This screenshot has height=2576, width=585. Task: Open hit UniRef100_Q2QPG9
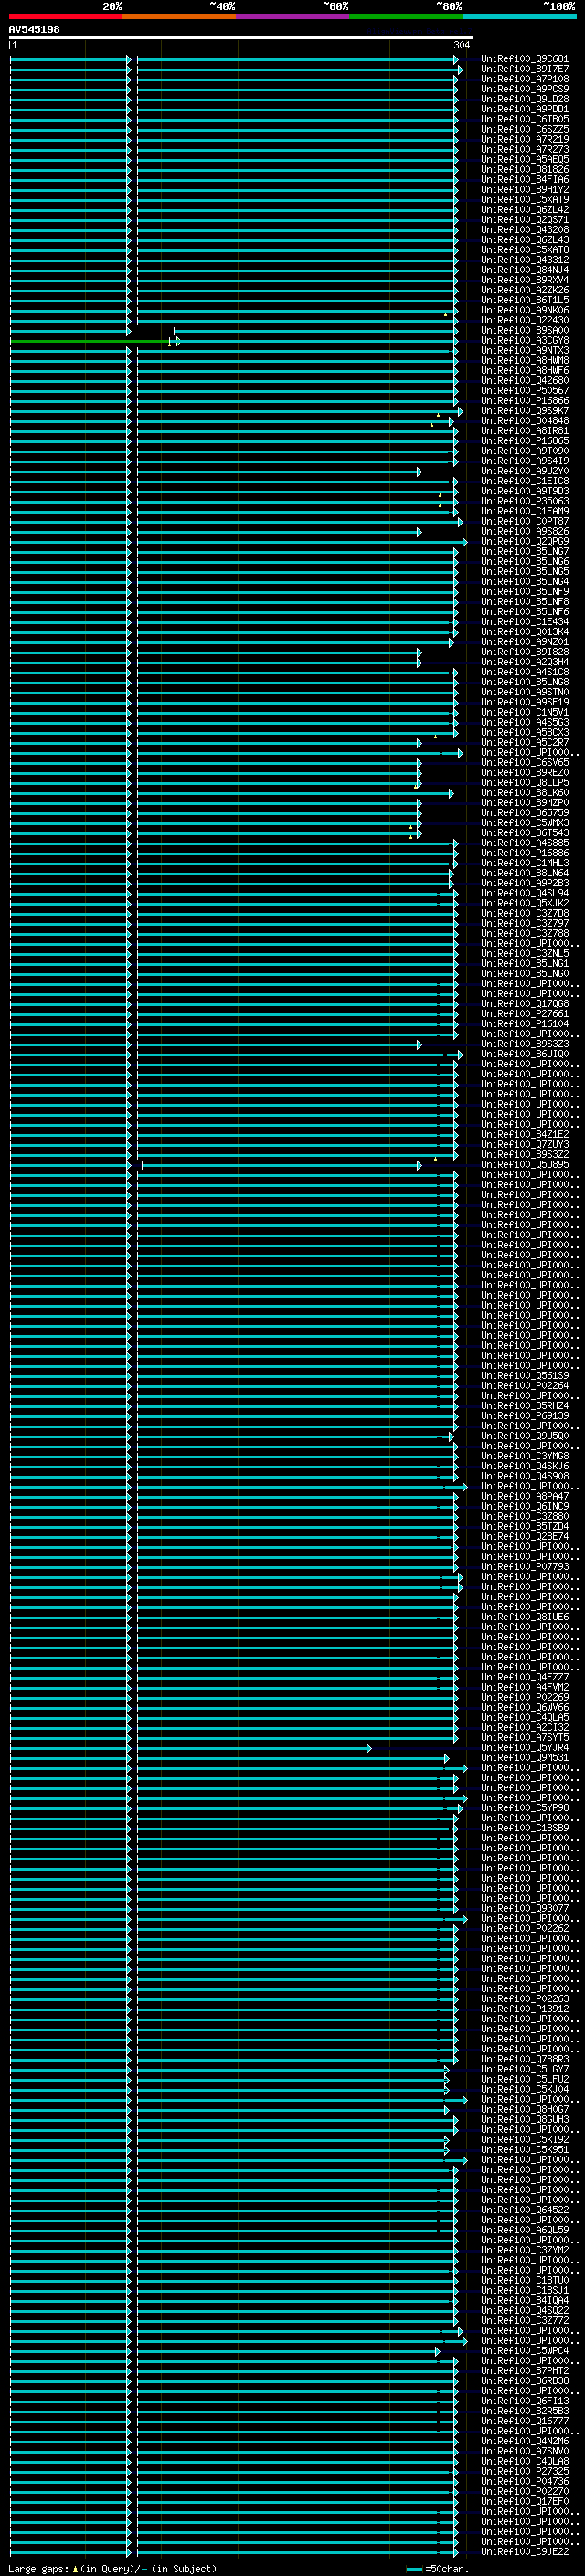pyautogui.click(x=525, y=541)
